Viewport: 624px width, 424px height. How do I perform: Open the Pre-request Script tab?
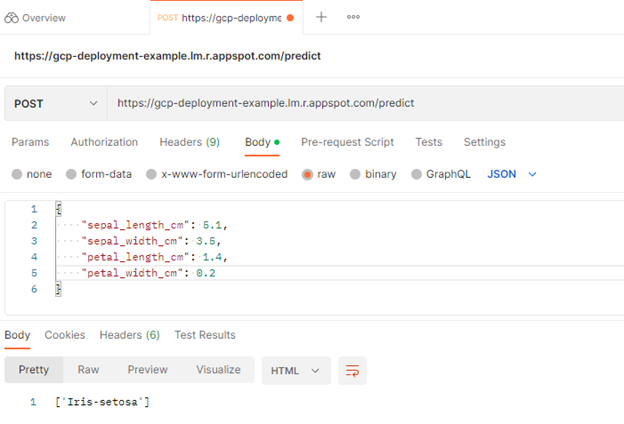point(347,142)
